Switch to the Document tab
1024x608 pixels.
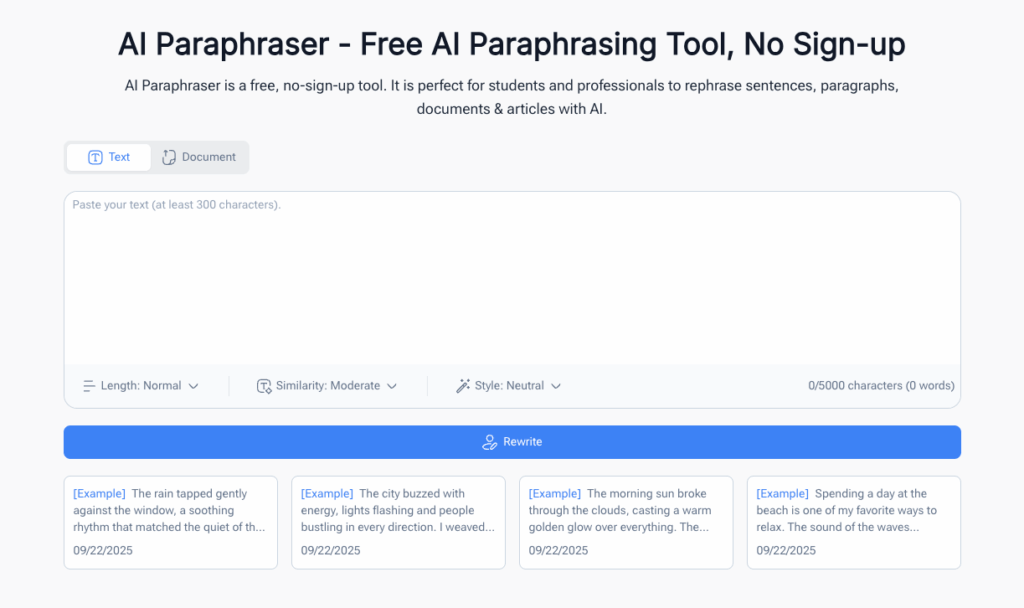199,157
